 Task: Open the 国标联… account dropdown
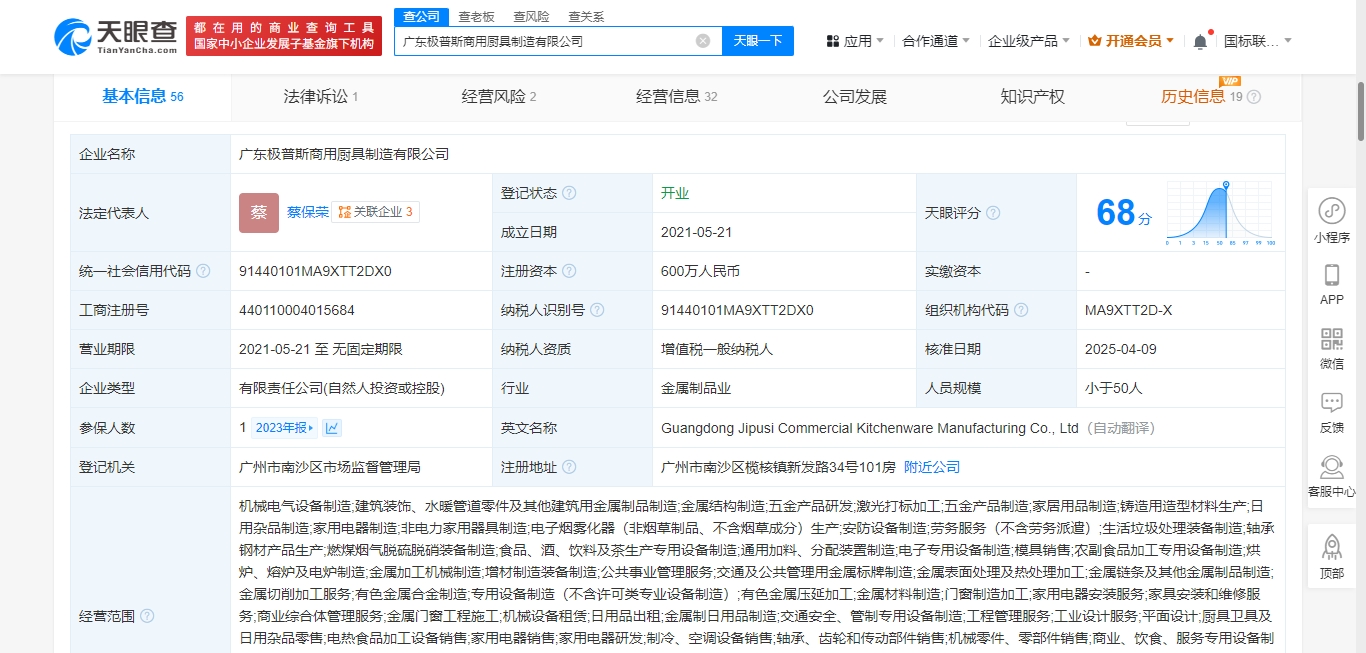[x=1288, y=41]
